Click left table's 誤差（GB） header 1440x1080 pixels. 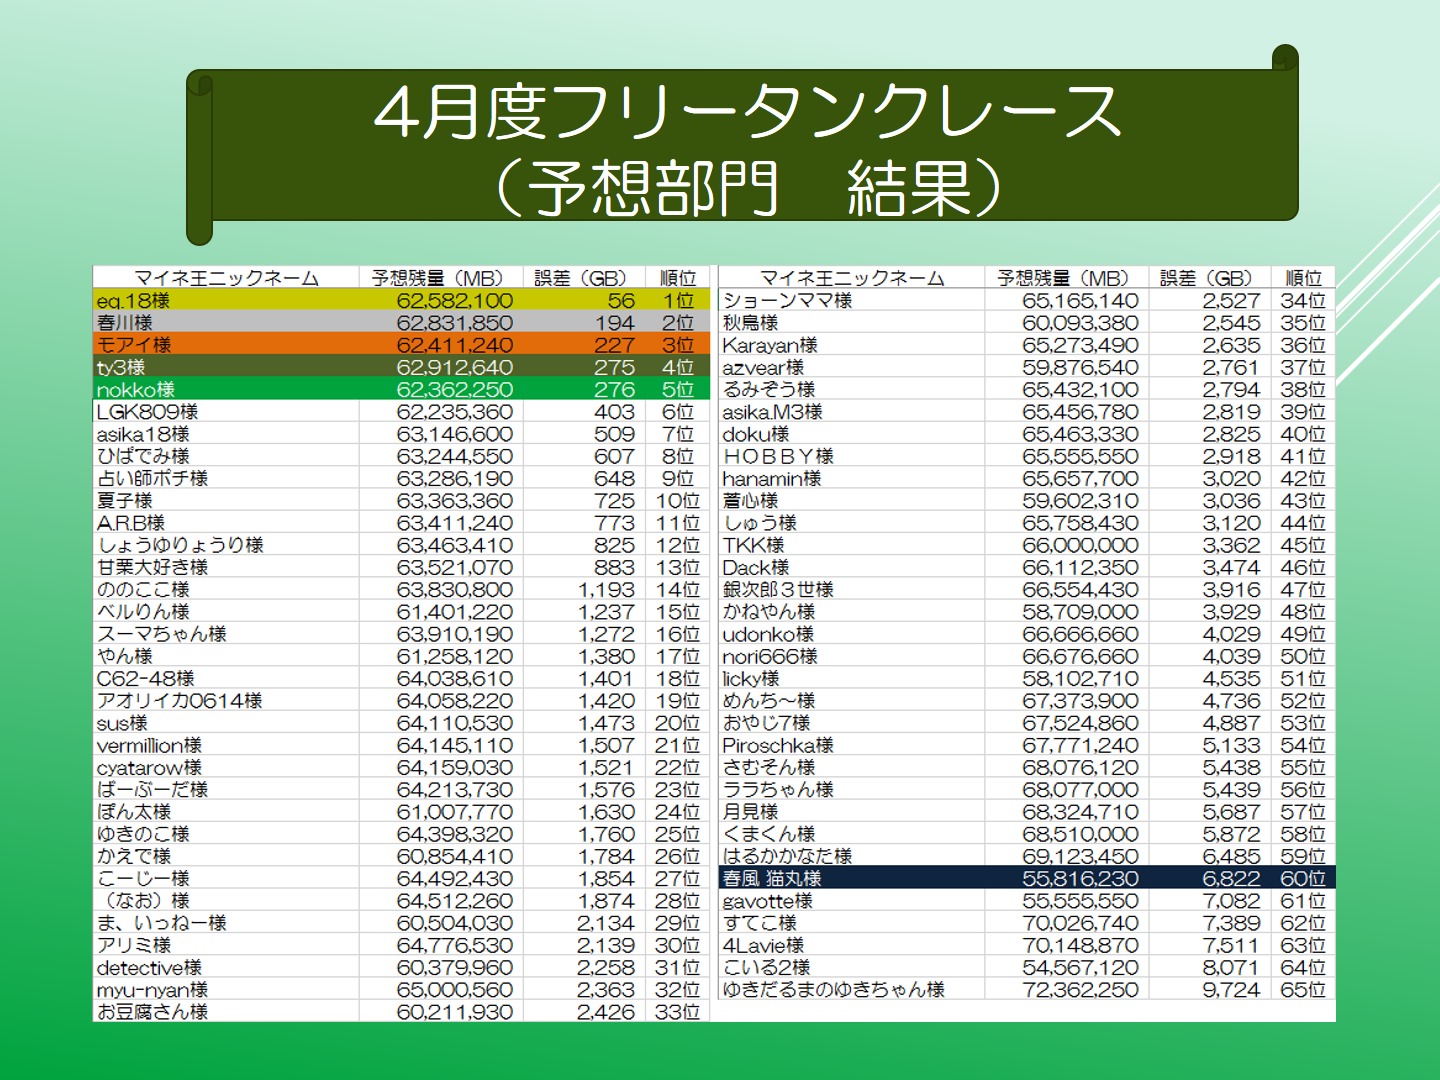581,278
